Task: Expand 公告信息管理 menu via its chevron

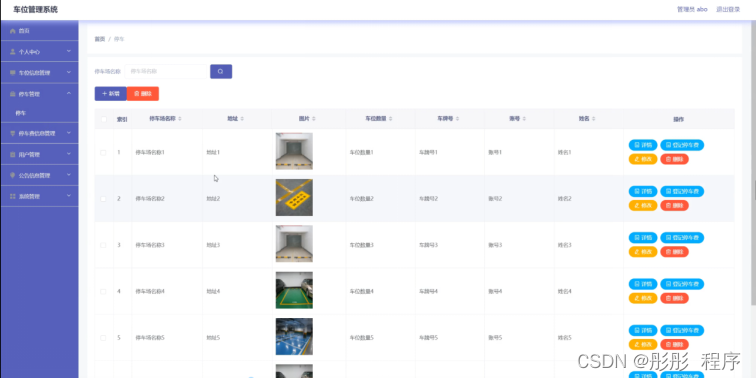Action: [69, 175]
